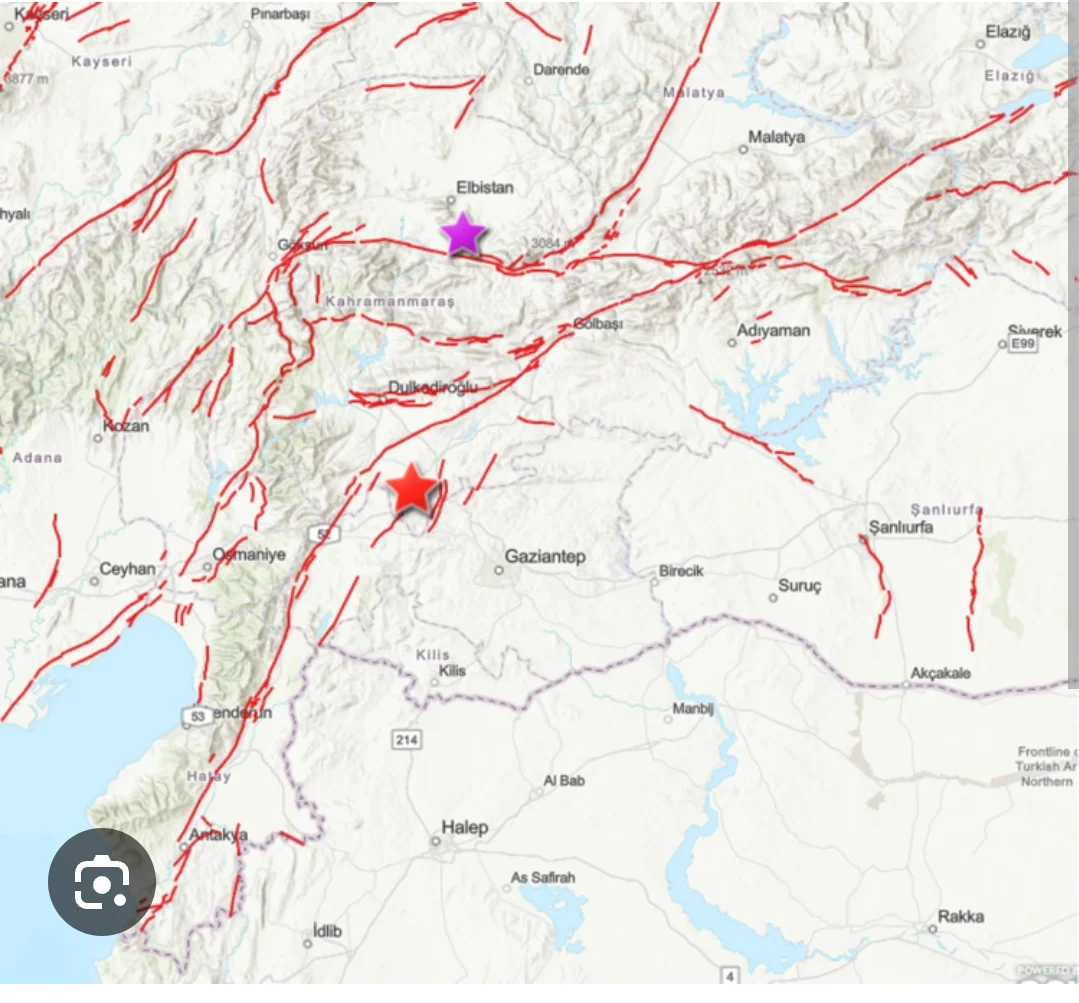Click the Malatya city marker dot
The height and width of the screenshot is (1003, 1079).
743,149
